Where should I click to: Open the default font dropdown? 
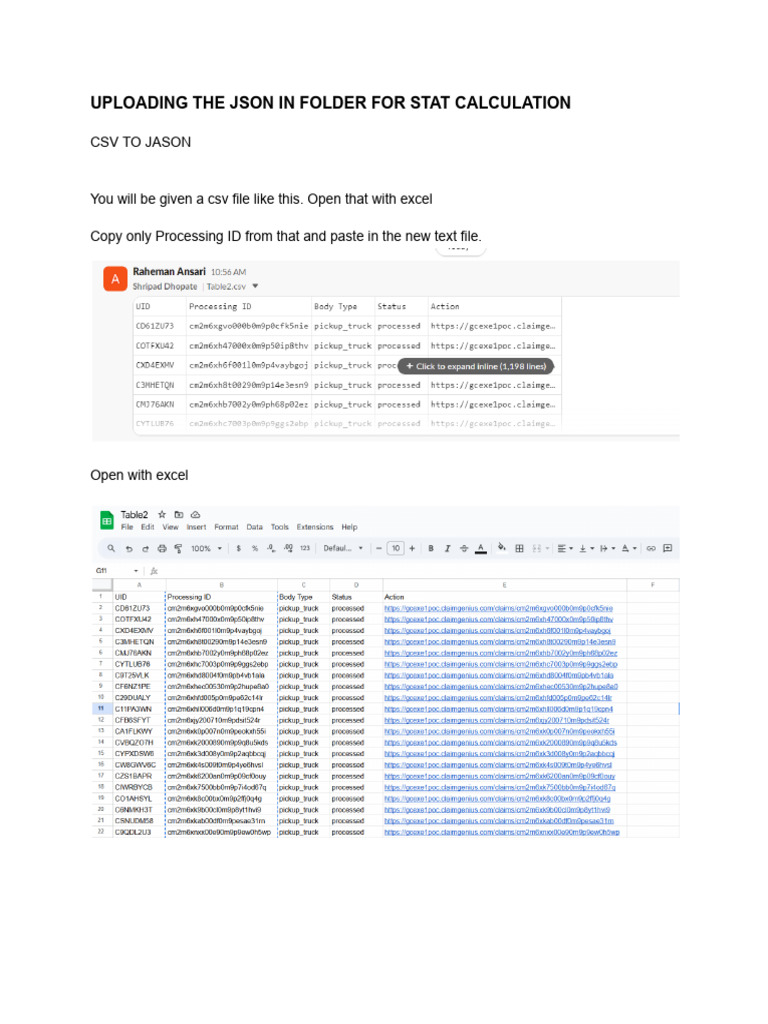pyautogui.click(x=345, y=548)
